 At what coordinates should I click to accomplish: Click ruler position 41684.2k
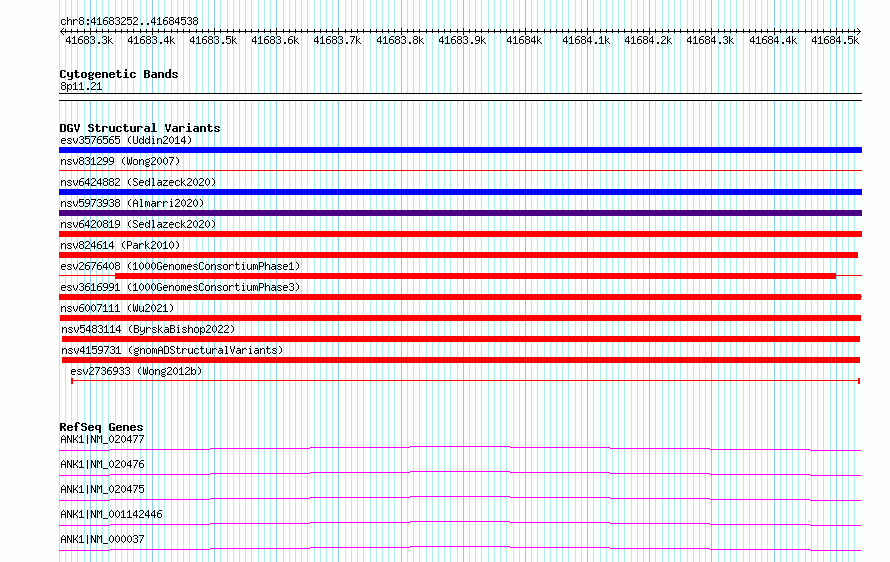648,40
